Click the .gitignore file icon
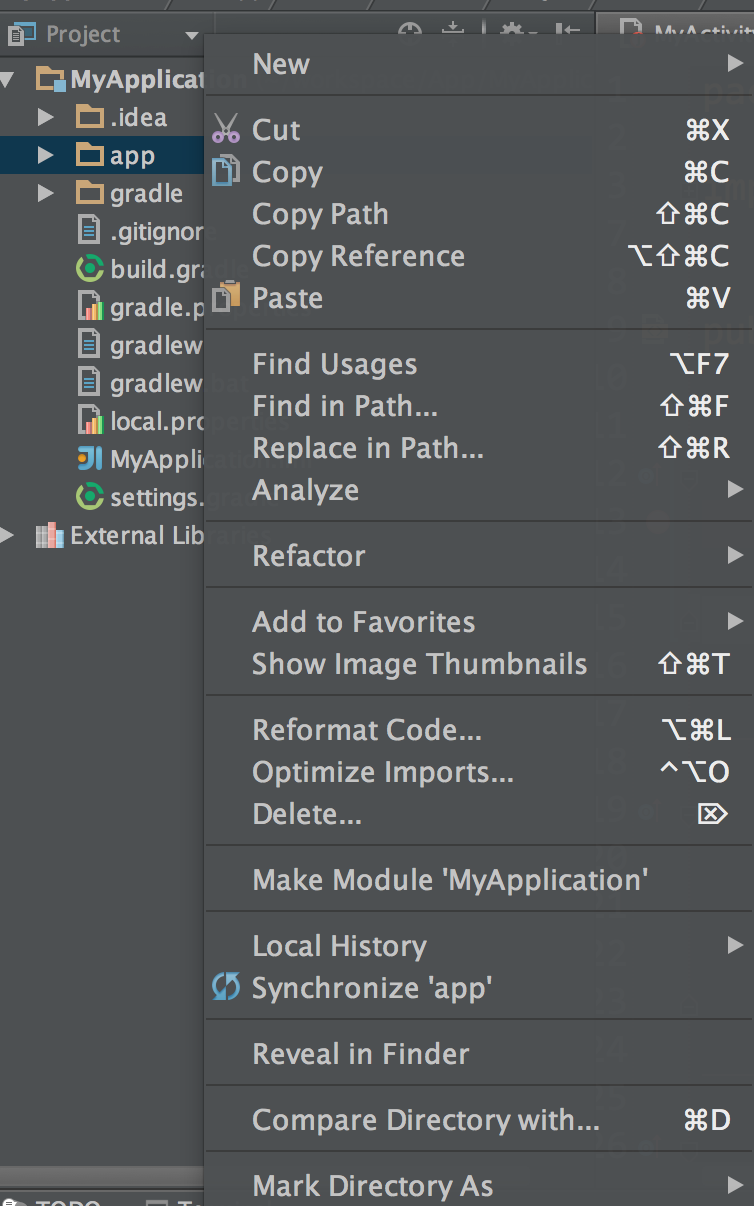Viewport: 754px width, 1206px height. coord(90,231)
